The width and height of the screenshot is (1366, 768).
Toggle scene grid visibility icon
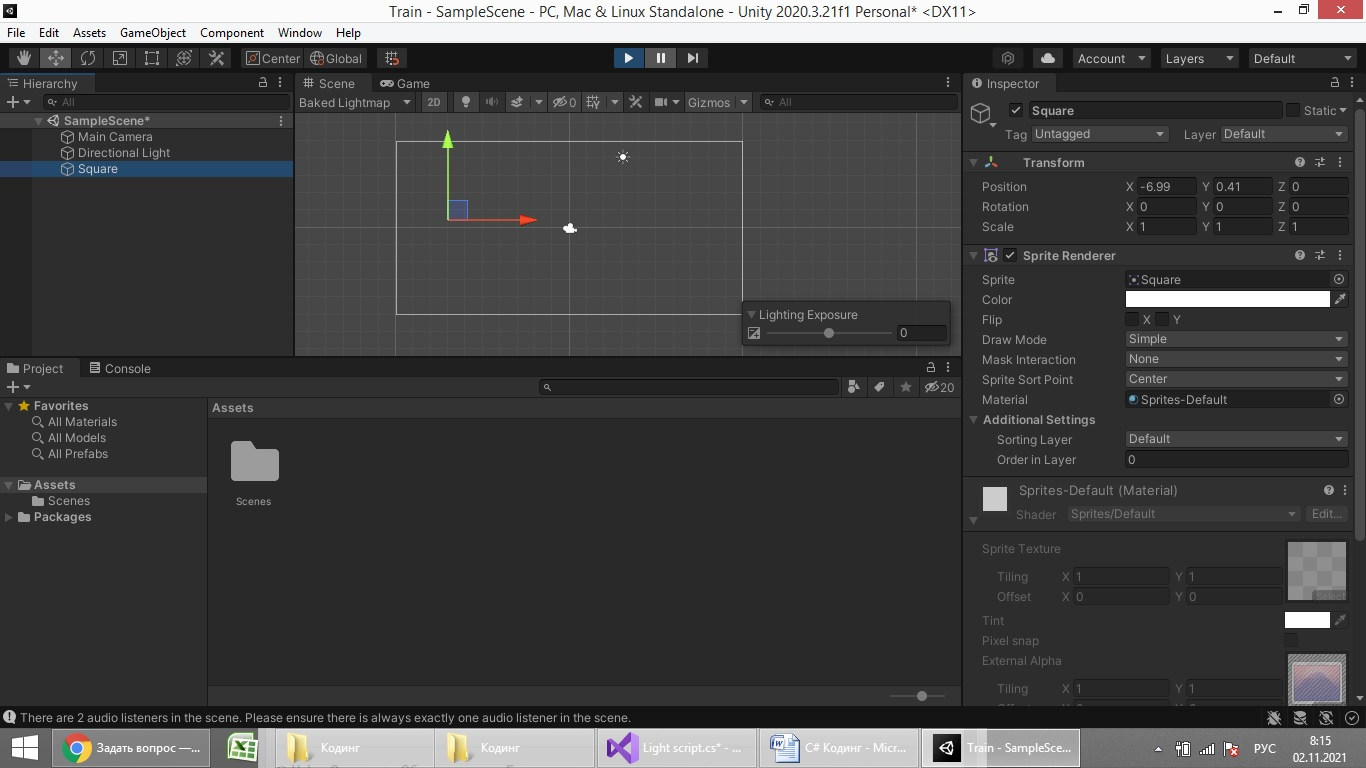point(593,102)
